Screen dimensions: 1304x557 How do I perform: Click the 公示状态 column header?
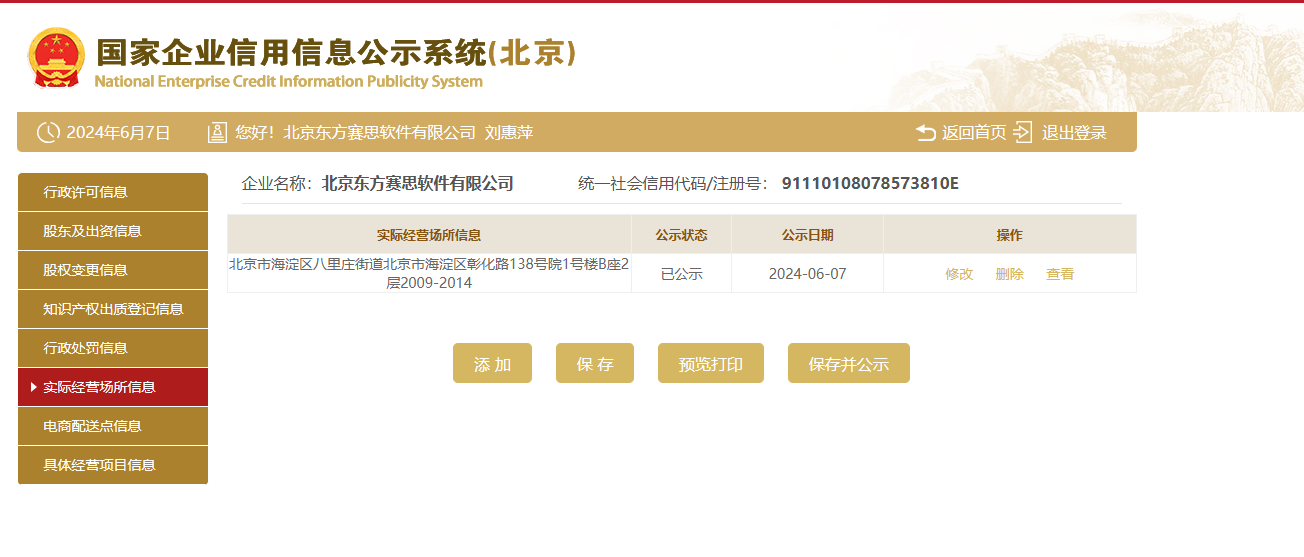(x=681, y=235)
